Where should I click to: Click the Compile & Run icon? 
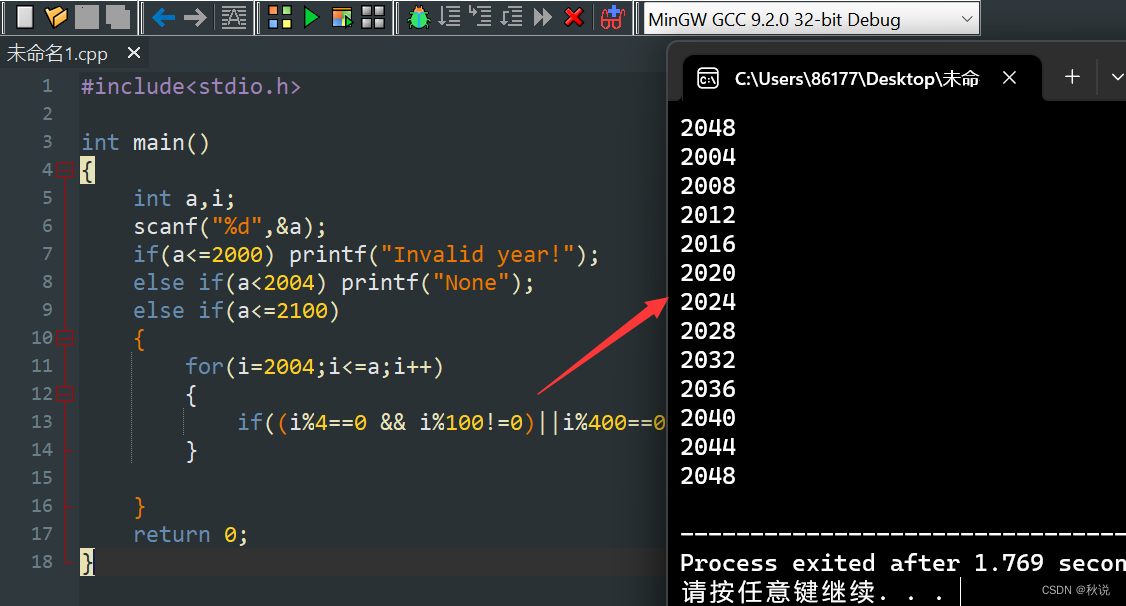(x=343, y=17)
